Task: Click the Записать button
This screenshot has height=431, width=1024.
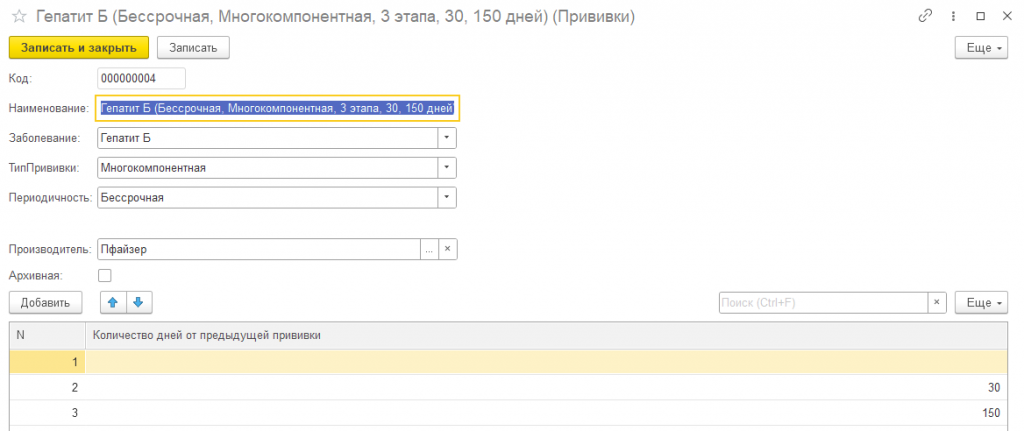Action: point(193,48)
